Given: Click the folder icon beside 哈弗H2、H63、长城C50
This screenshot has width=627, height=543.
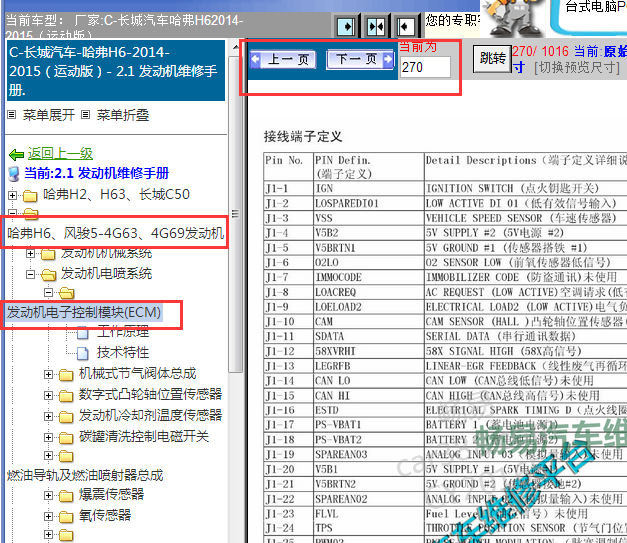Looking at the screenshot, I should click(30, 196).
